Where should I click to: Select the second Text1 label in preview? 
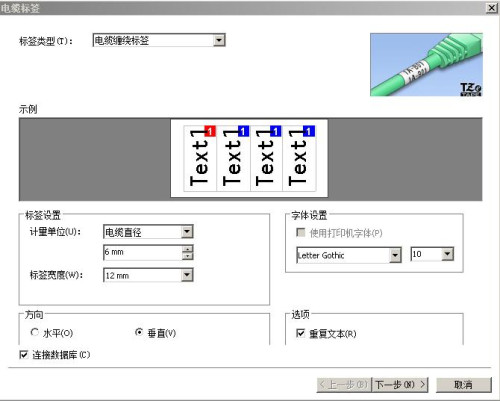point(233,158)
